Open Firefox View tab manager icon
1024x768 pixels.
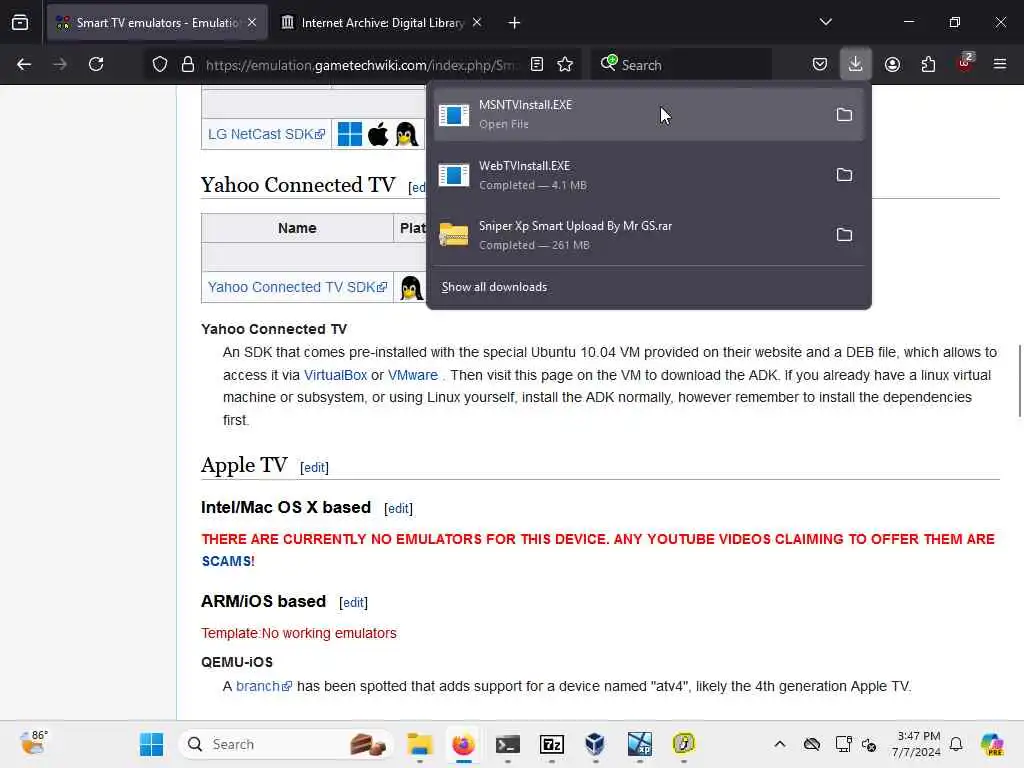point(20,23)
